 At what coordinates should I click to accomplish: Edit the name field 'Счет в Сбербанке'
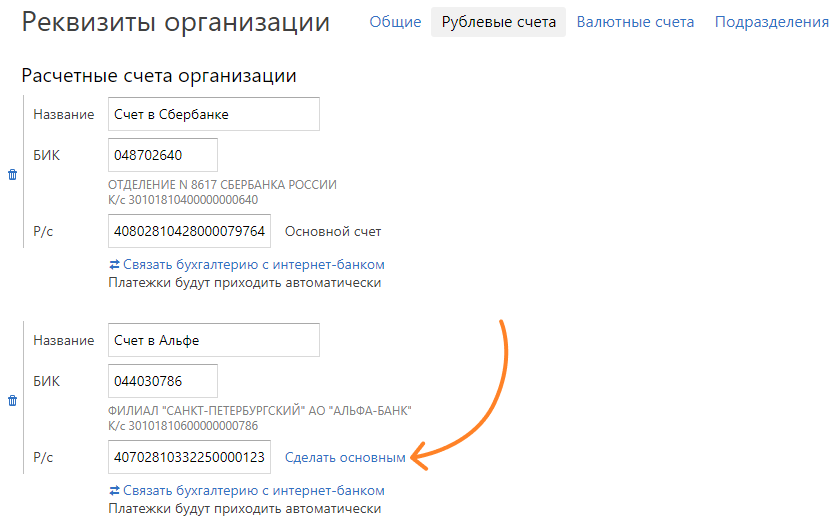click(214, 114)
